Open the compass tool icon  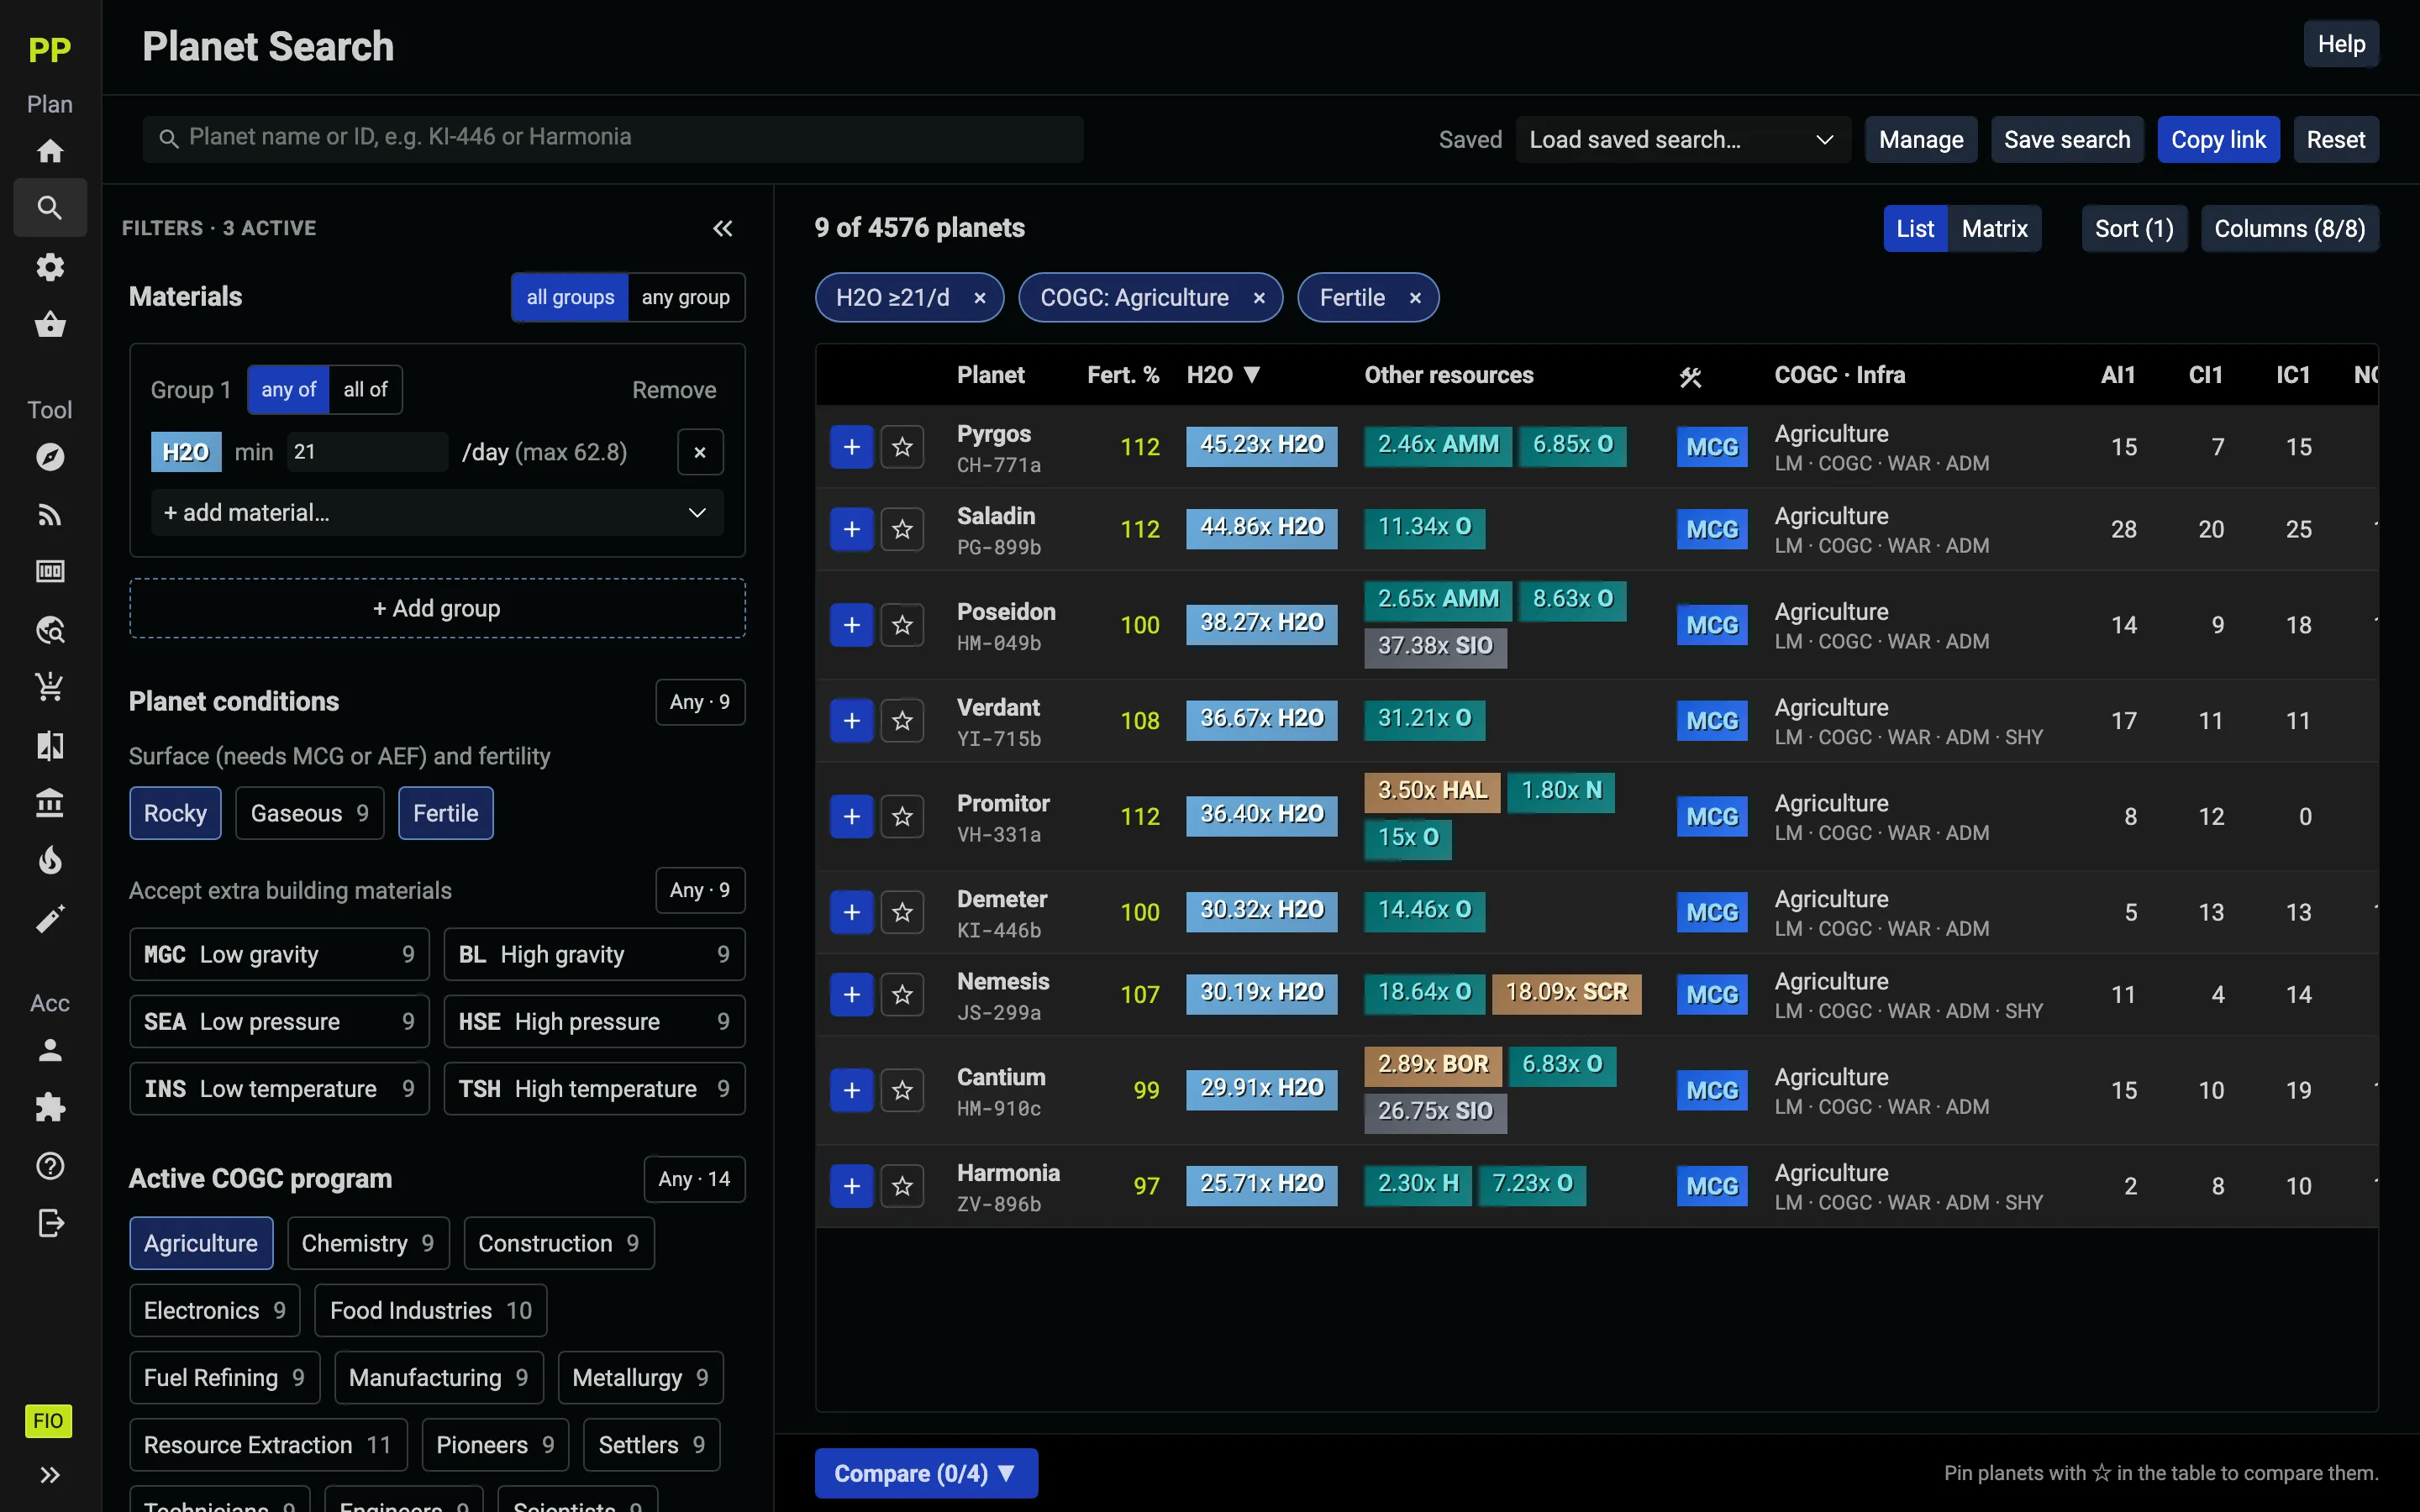pyautogui.click(x=50, y=457)
